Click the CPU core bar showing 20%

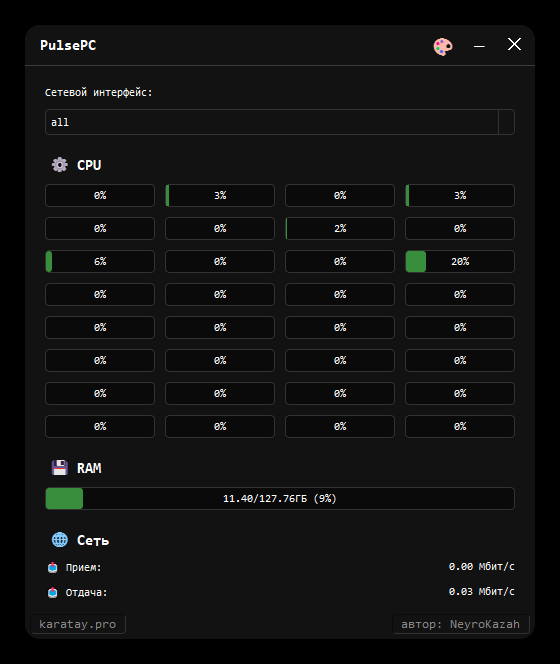tap(460, 261)
